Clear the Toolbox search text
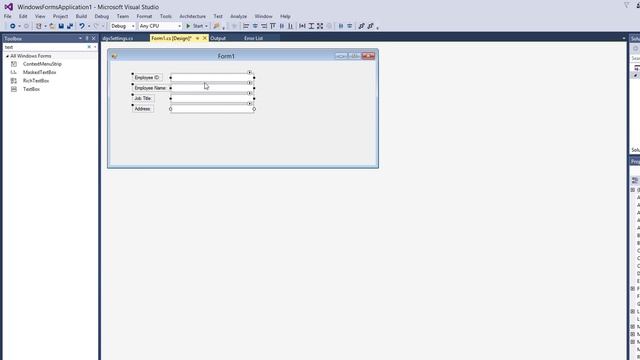This screenshot has width=640, height=360. (x=89, y=47)
